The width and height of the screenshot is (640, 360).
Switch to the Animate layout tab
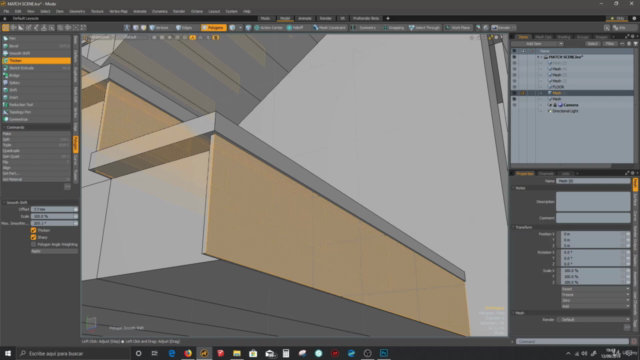304,18
